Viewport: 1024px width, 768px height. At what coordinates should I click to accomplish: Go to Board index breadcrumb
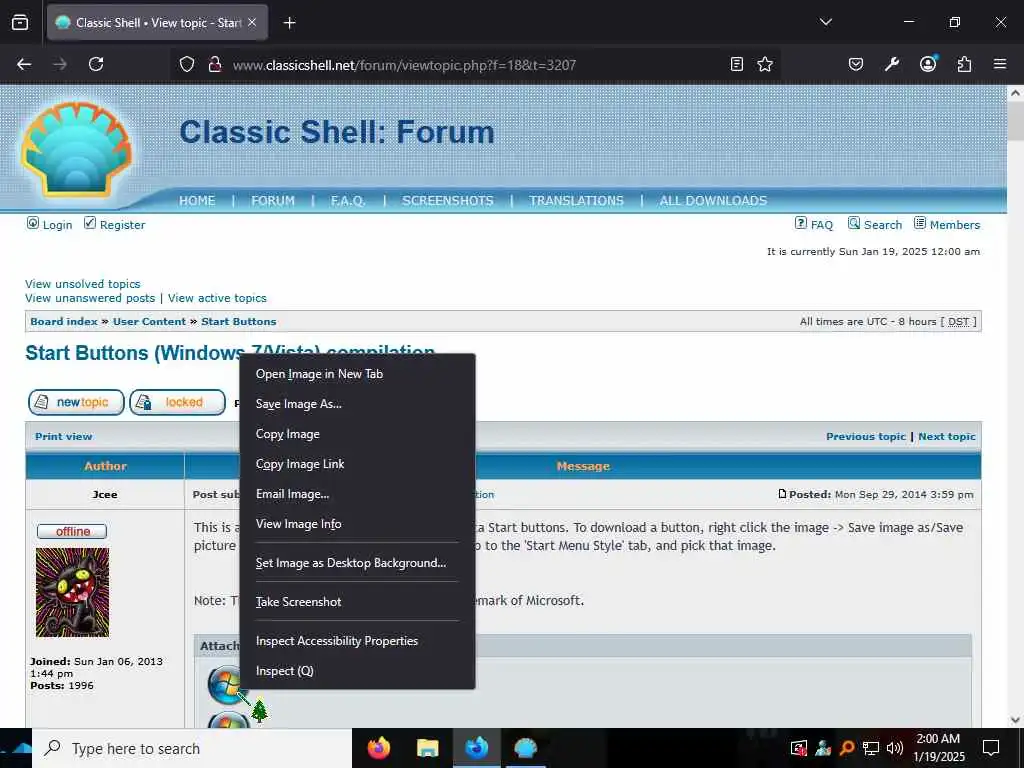[x=64, y=321]
